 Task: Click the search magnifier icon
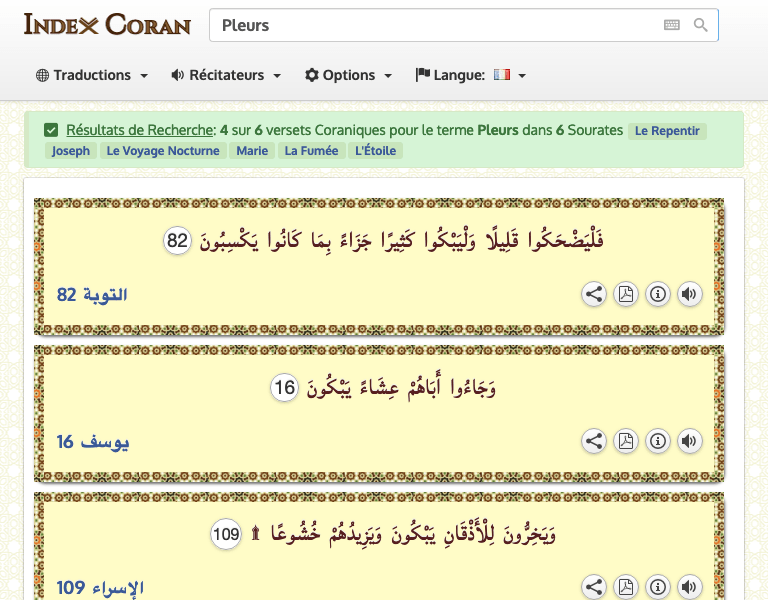pyautogui.click(x=701, y=25)
